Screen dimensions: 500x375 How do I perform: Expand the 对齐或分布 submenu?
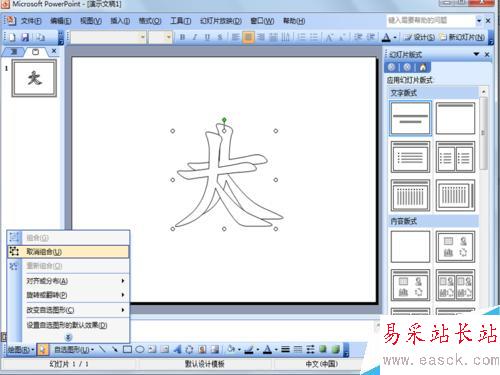point(77,281)
